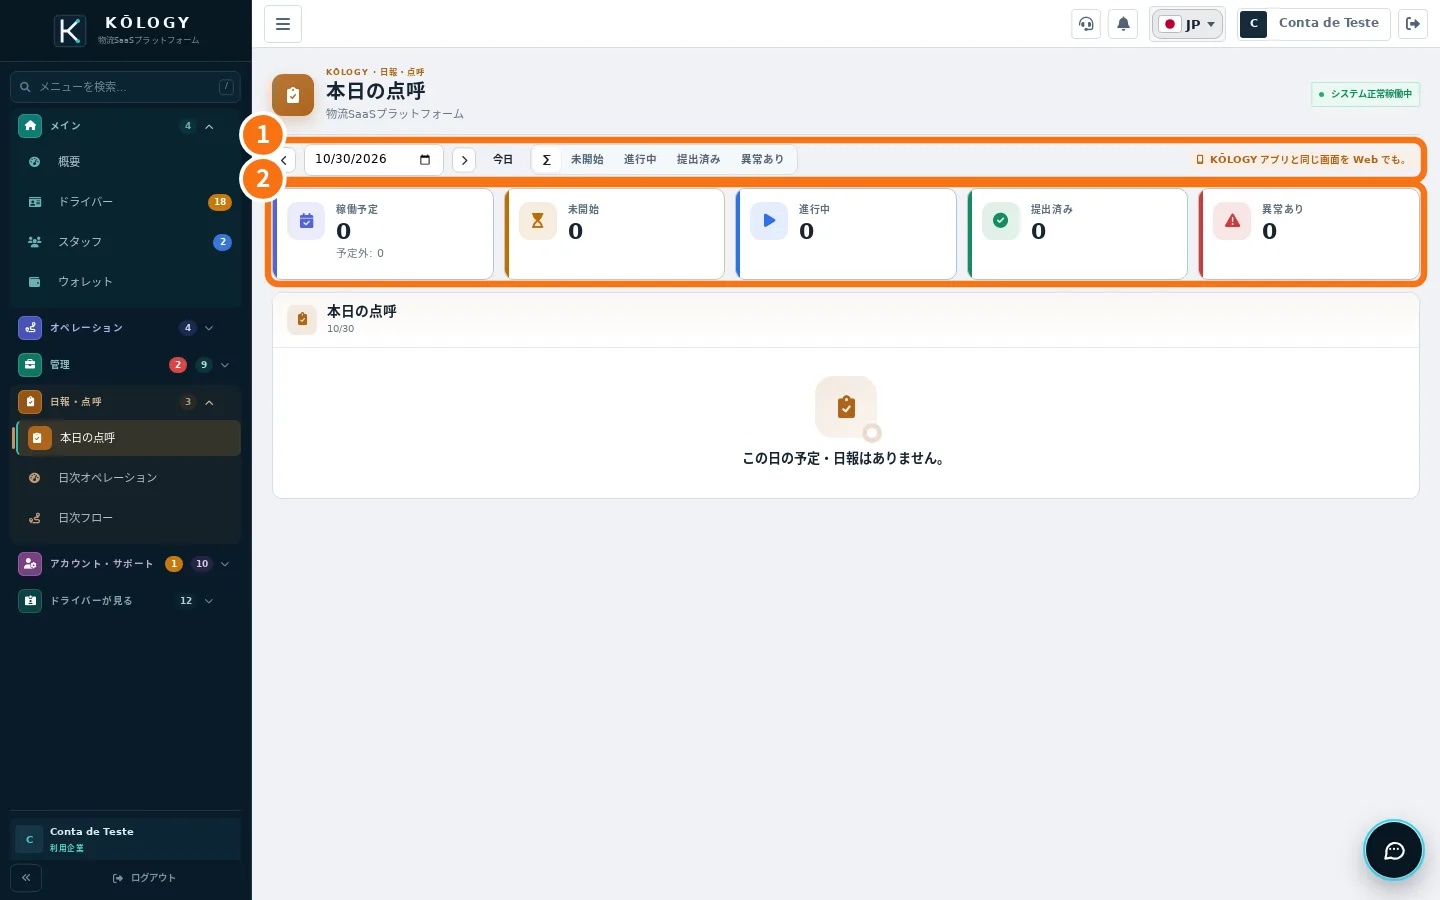
Task: Collapse the メイン menu section
Action: click(126, 126)
